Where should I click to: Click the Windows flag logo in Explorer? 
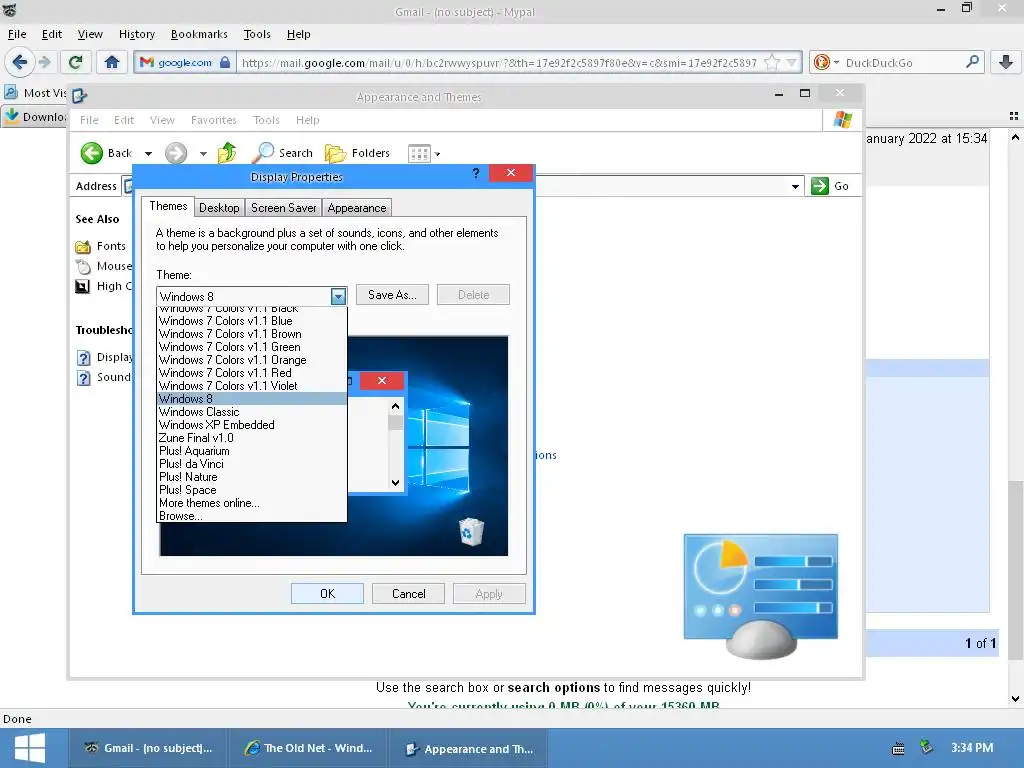pyautogui.click(x=842, y=120)
